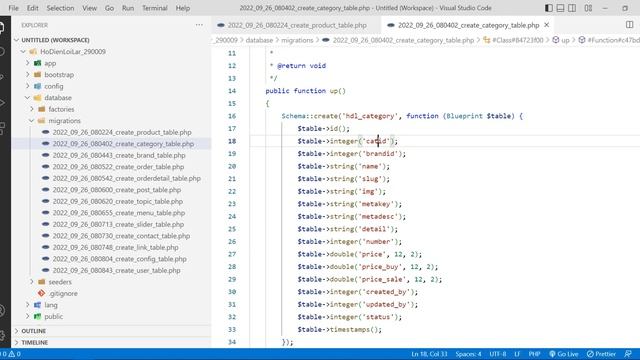This screenshot has height=360, width=640.
Task: Click the Prettier status button
Action: (x=601, y=354)
